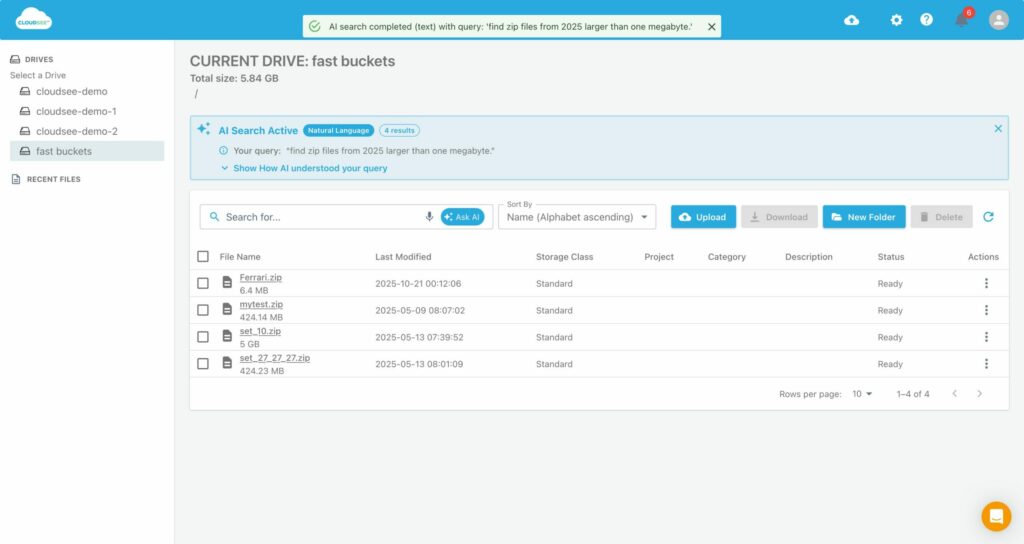Click the Status column header
Viewport: 1024px width, 544px height.
891,257
